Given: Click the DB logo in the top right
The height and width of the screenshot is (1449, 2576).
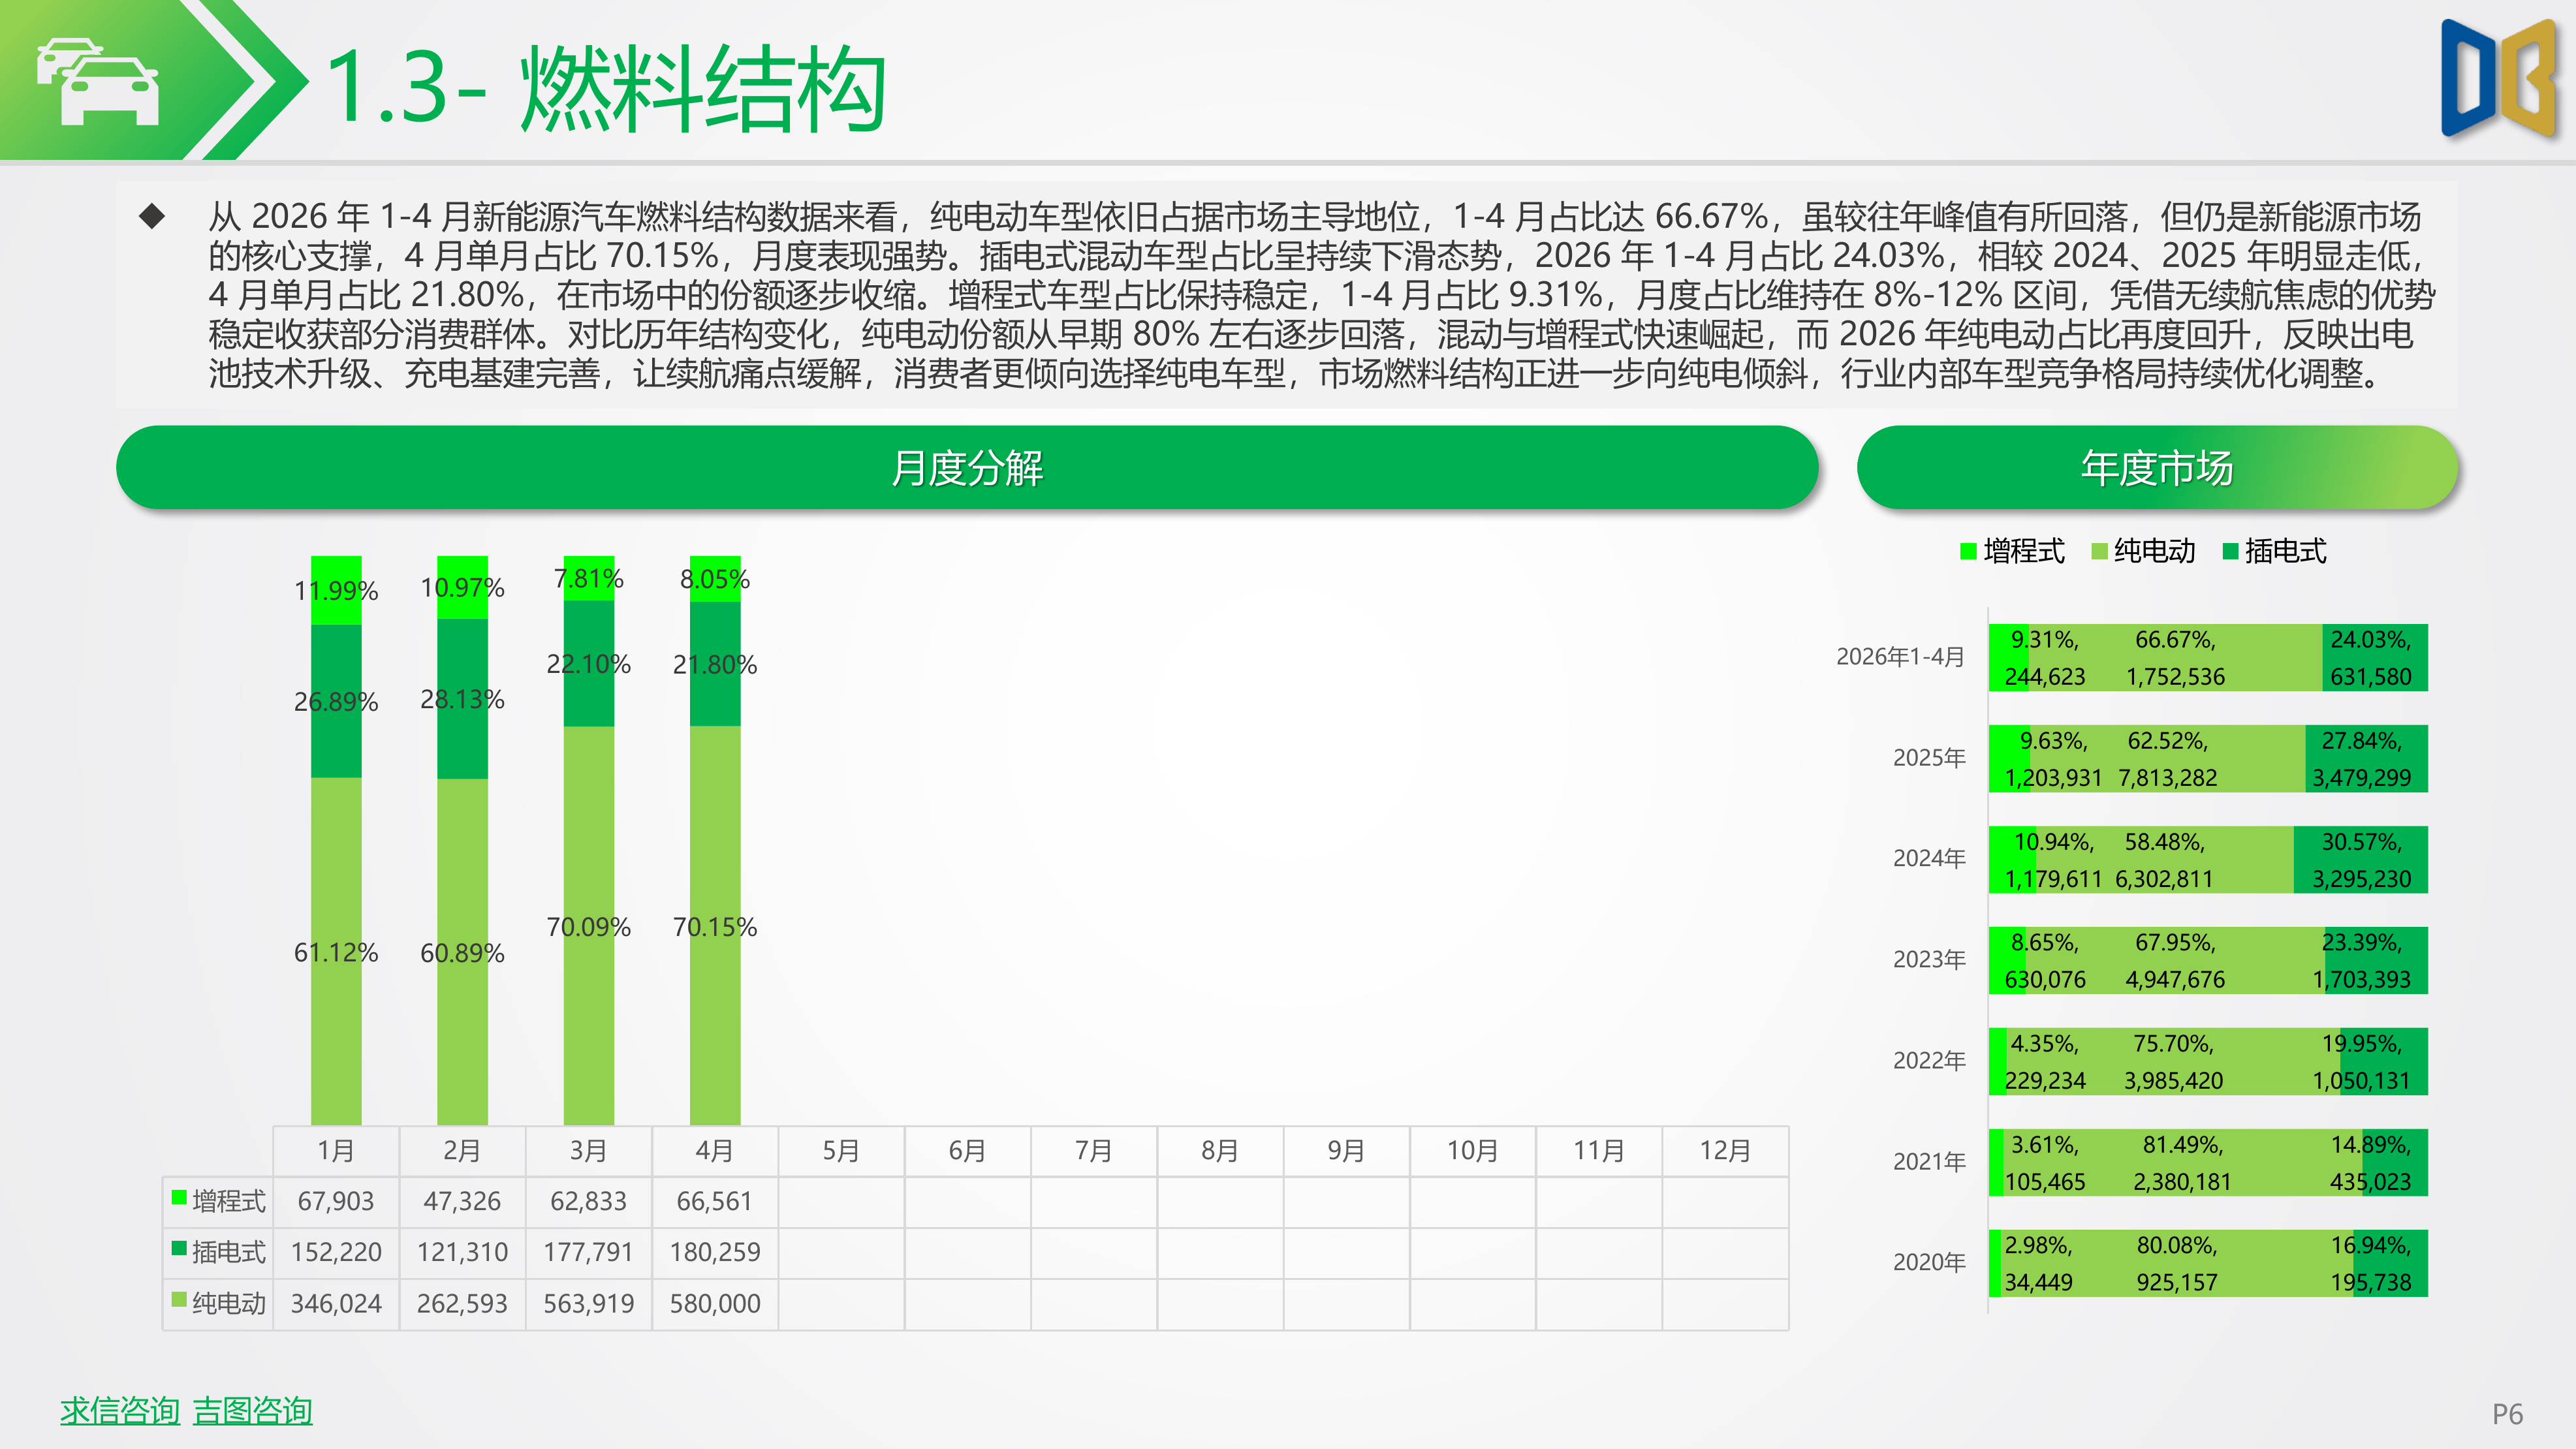Looking at the screenshot, I should pyautogui.click(x=2500, y=79).
